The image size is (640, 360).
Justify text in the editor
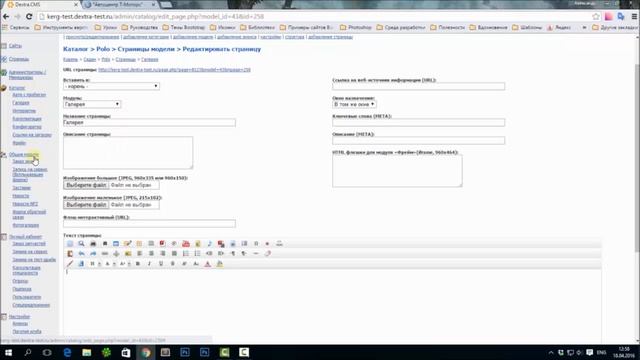point(174,253)
